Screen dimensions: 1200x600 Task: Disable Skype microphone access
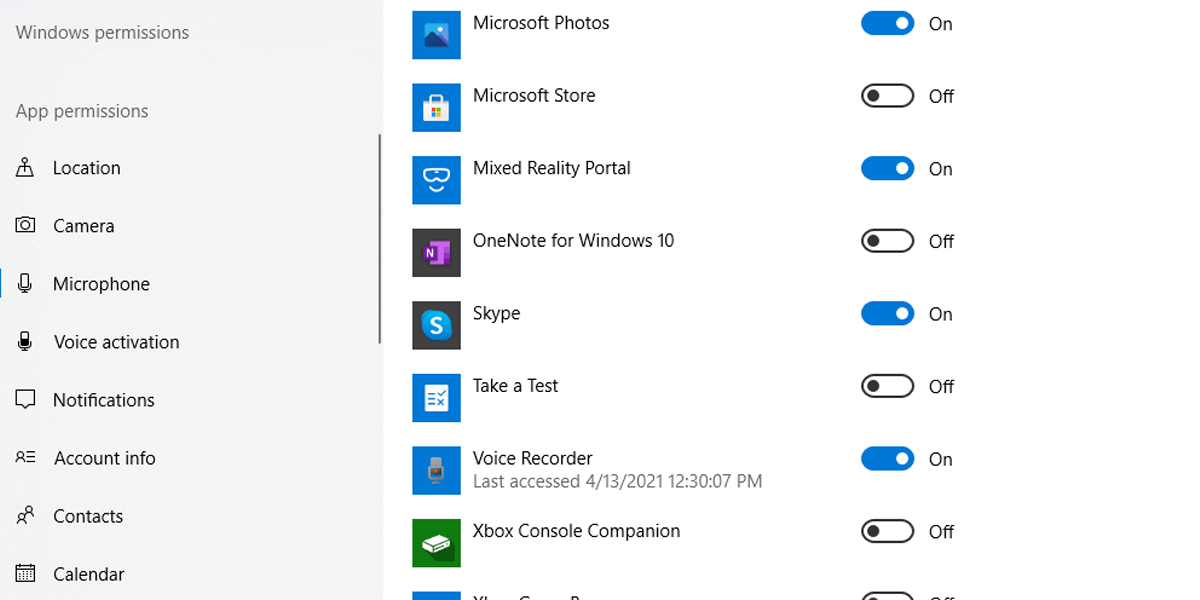(x=886, y=313)
